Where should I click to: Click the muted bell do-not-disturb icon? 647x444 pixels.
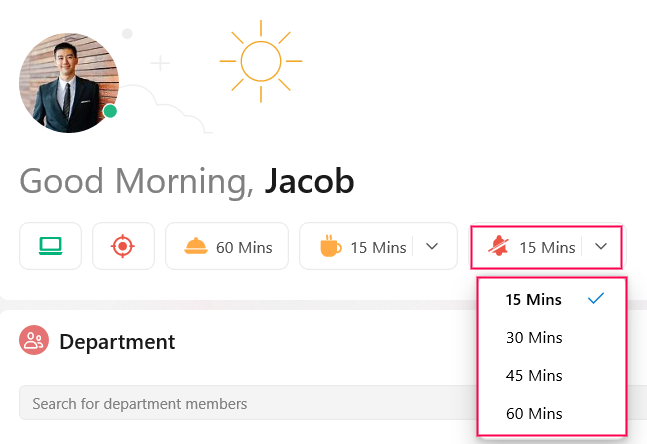(498, 246)
